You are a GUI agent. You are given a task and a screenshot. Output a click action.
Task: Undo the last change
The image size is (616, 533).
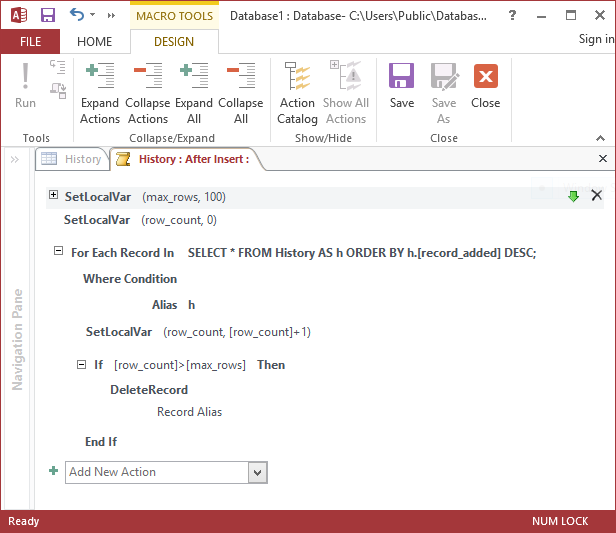click(77, 15)
